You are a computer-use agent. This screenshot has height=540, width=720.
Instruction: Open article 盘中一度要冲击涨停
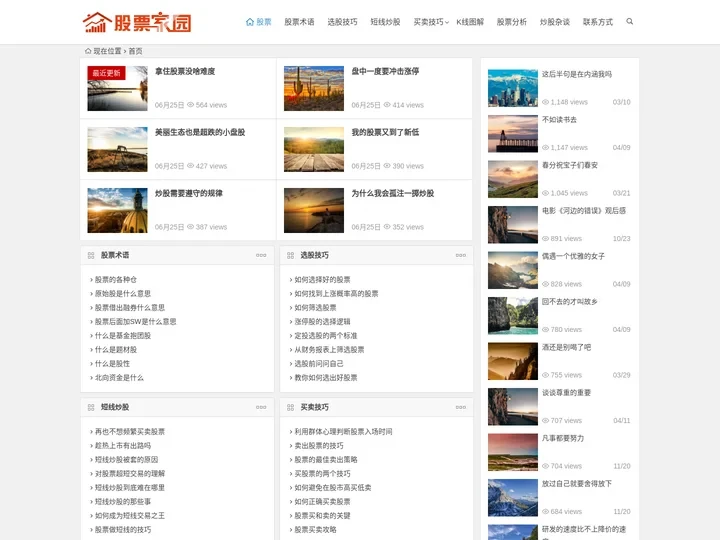point(385,71)
